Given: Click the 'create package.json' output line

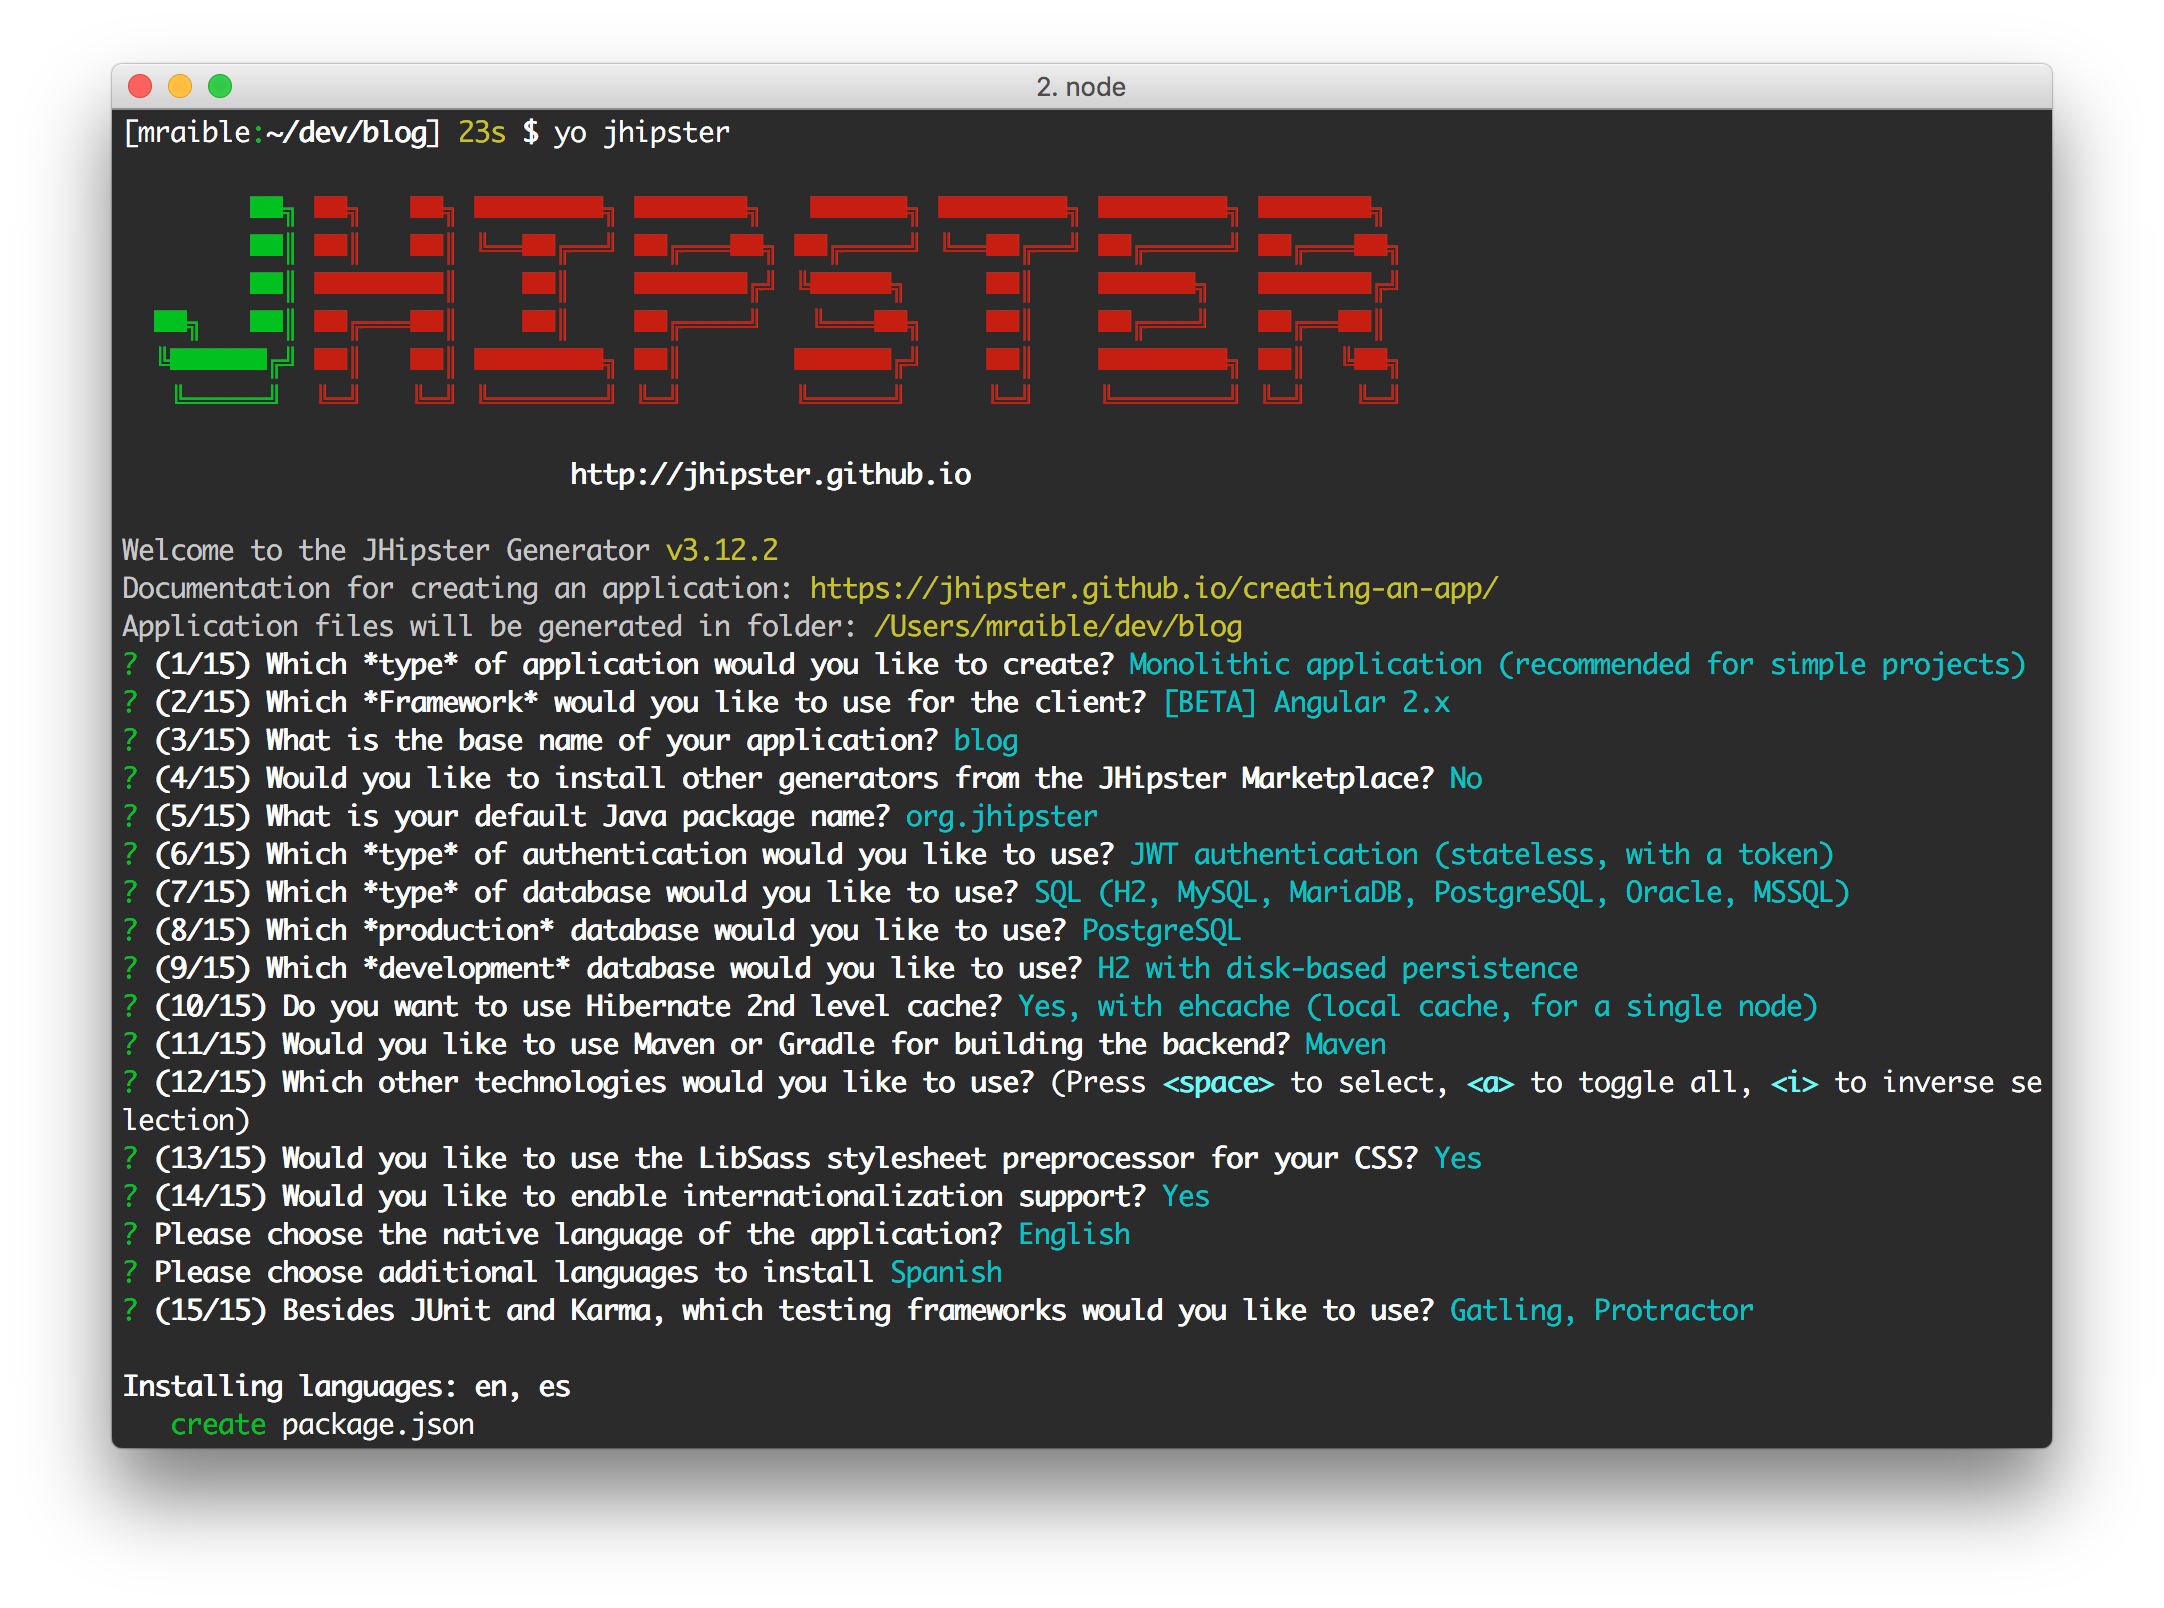Looking at the screenshot, I should pyautogui.click(x=322, y=1424).
